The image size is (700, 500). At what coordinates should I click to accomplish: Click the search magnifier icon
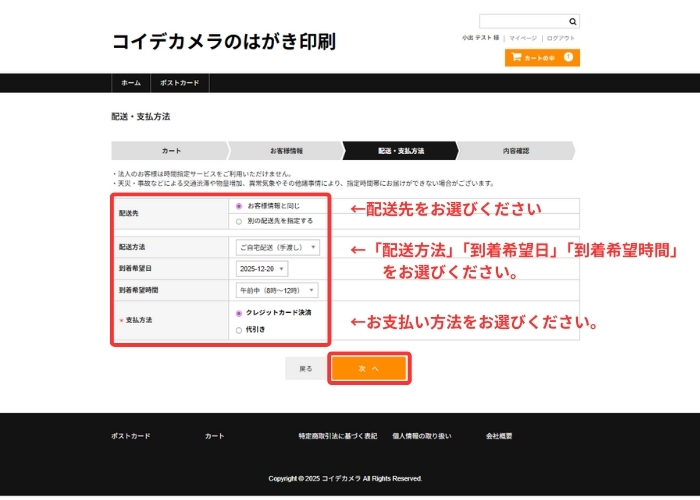click(x=572, y=21)
